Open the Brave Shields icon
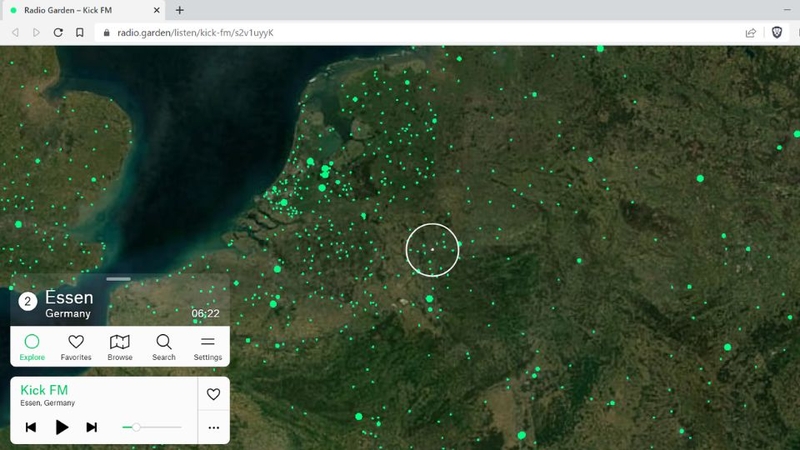This screenshot has width=800, height=450. (x=777, y=33)
